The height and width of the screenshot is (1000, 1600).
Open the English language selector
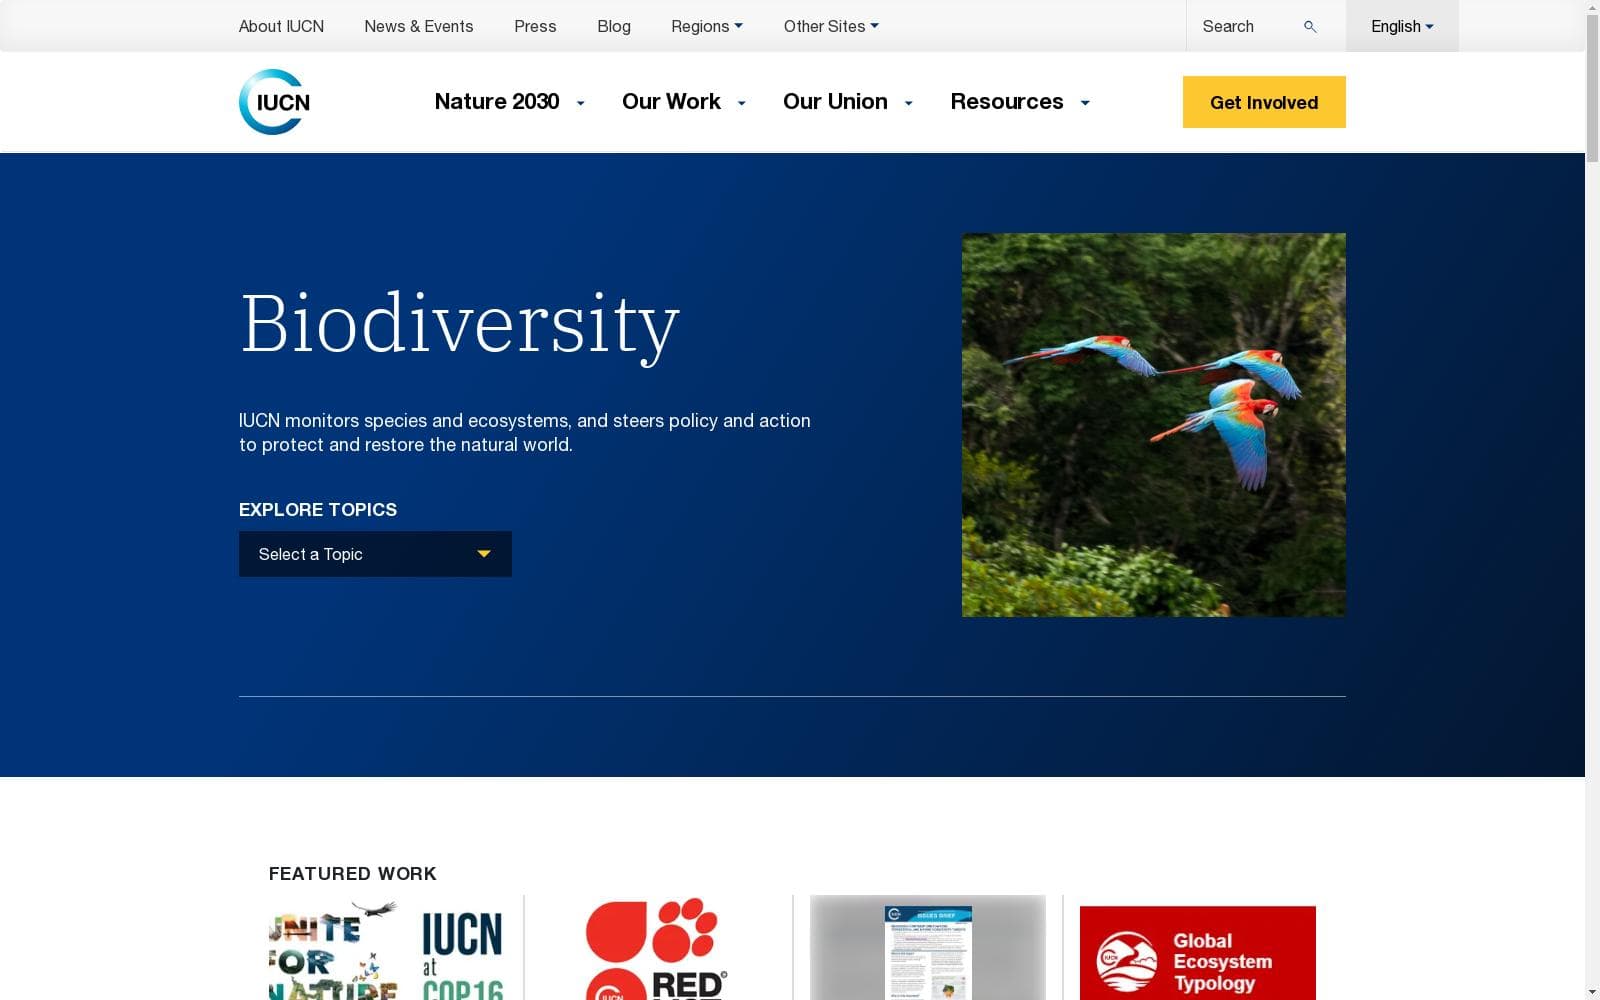(1402, 26)
